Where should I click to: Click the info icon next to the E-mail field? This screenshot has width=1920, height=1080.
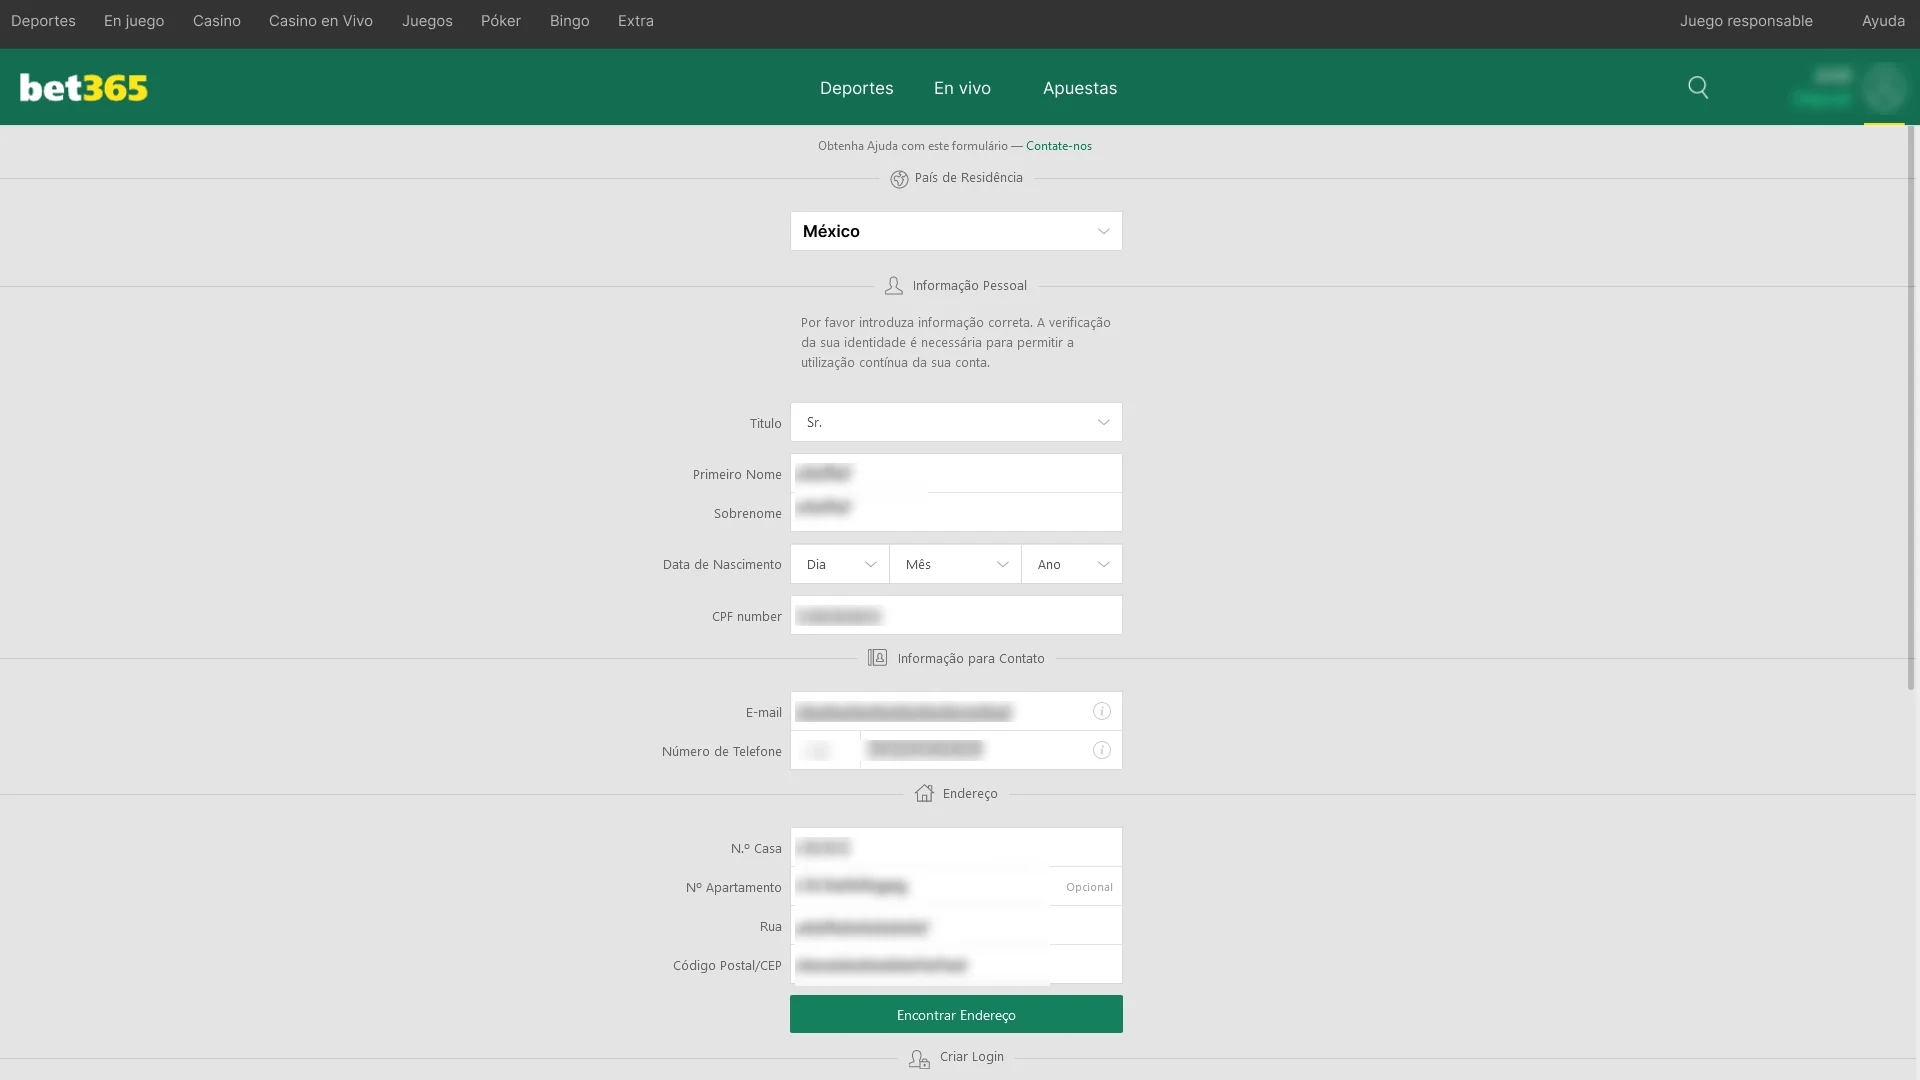[x=1101, y=711]
